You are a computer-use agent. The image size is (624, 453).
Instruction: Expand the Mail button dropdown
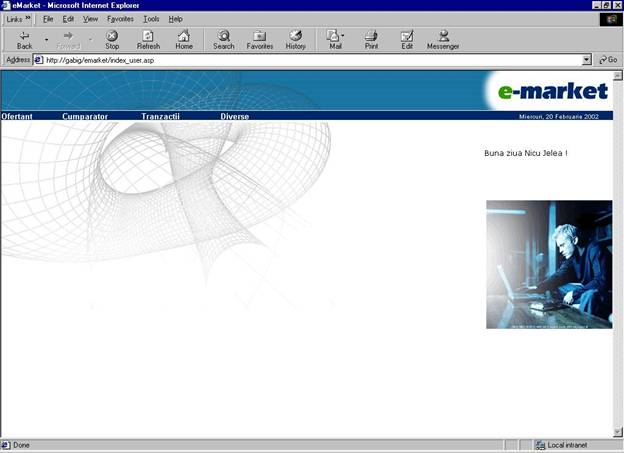[343, 37]
